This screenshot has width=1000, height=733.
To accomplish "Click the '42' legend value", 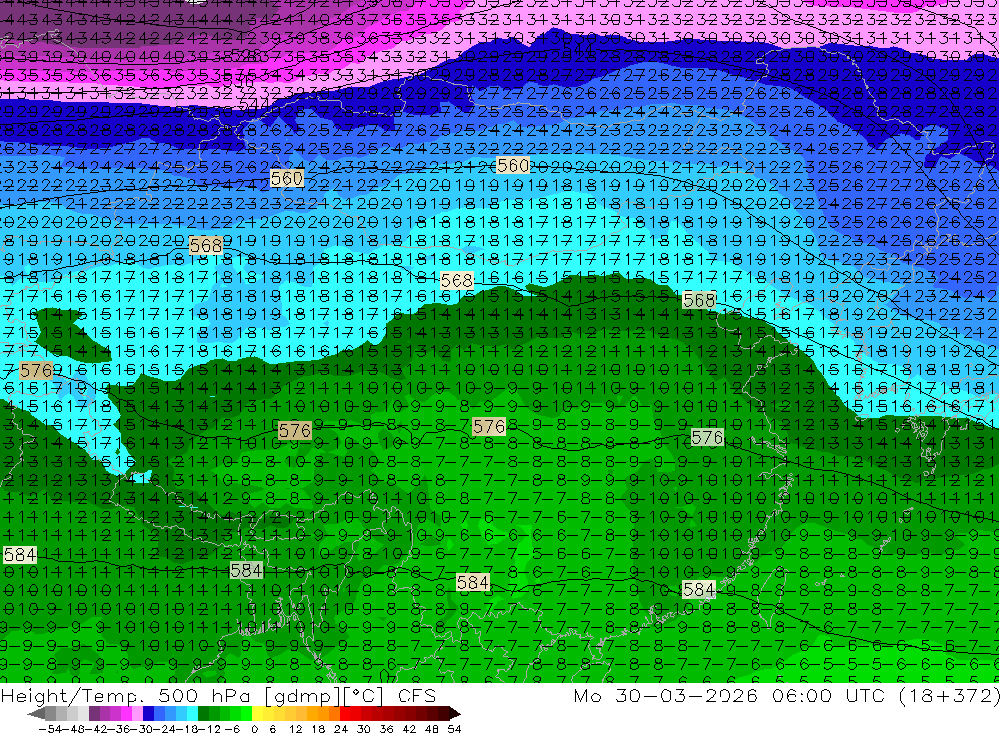I will point(409,729).
